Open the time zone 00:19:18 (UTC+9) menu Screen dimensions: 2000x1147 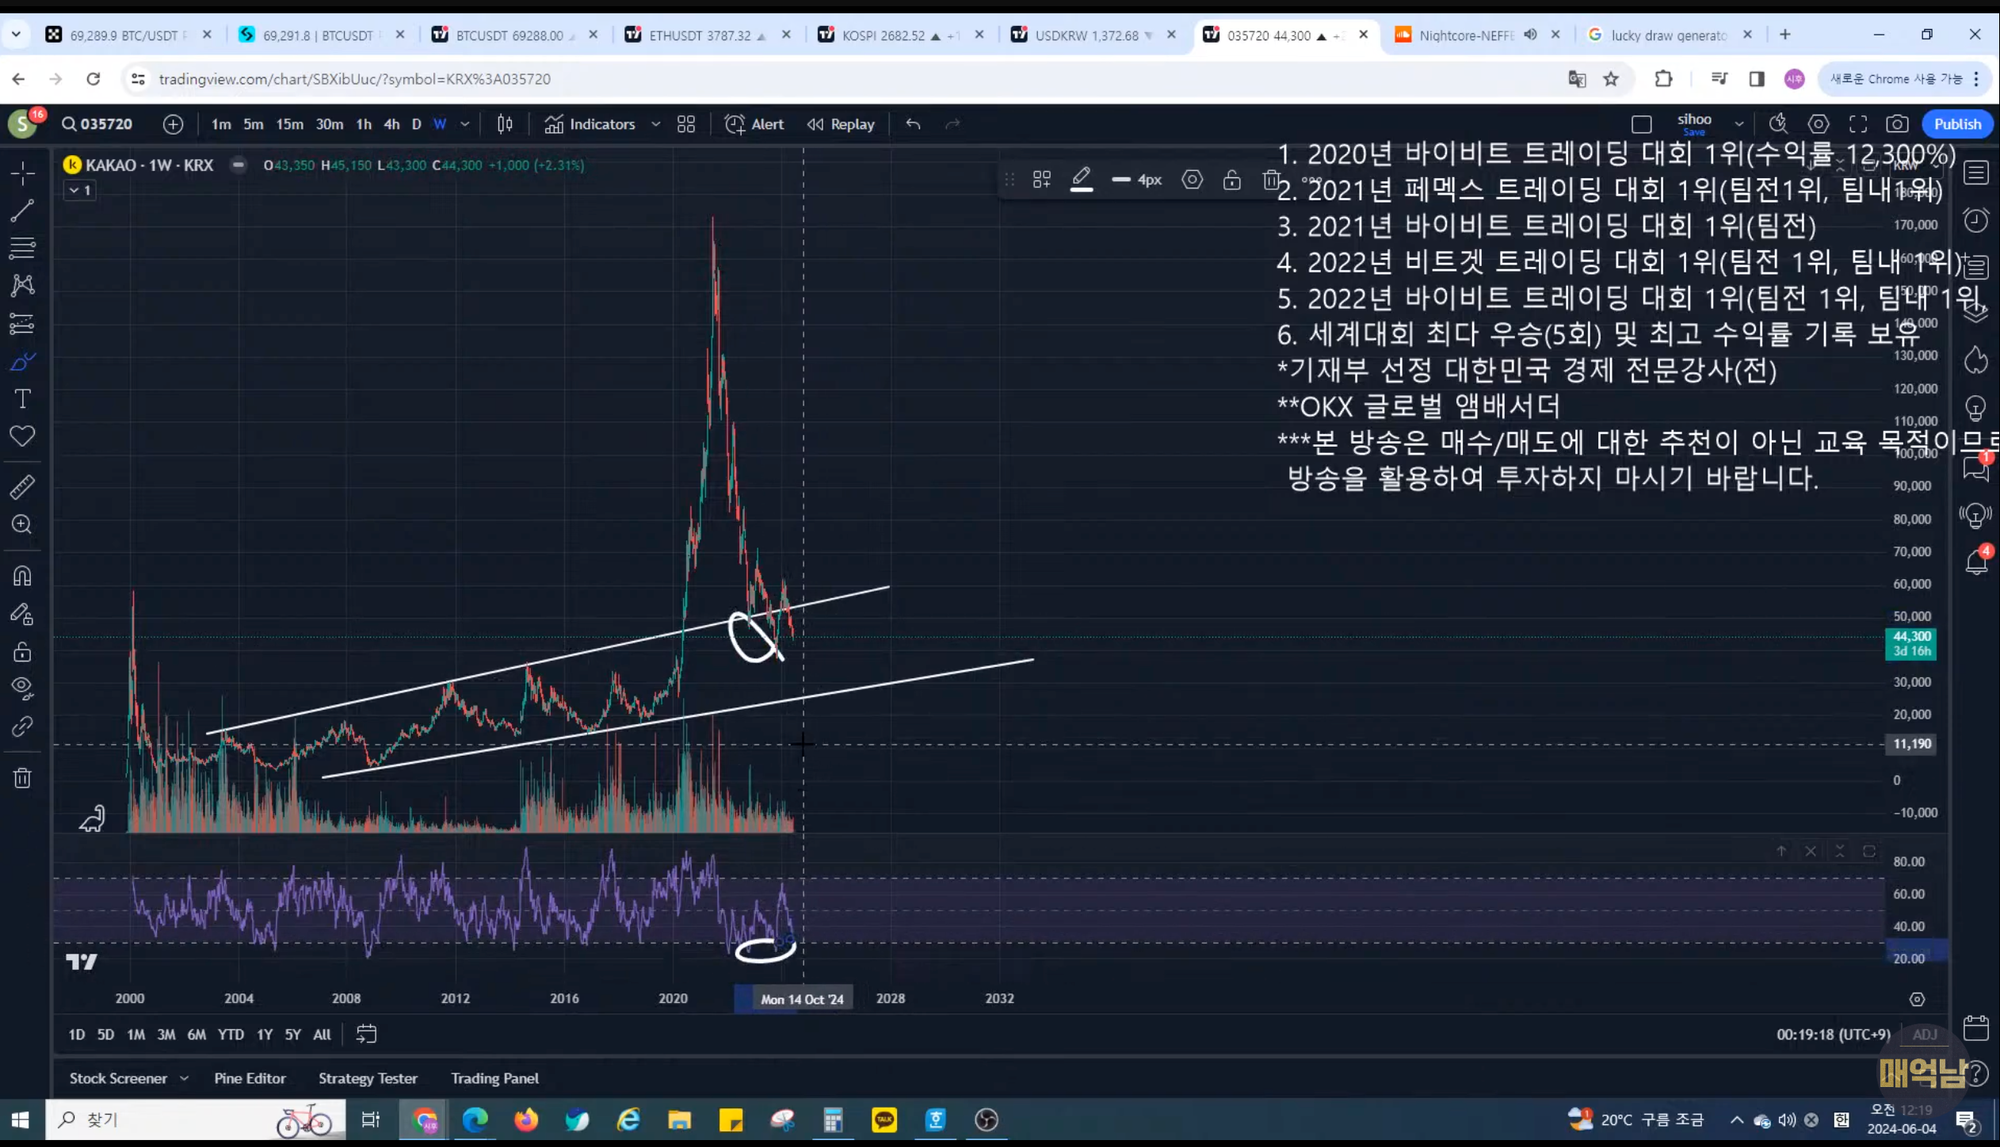click(x=1833, y=1034)
